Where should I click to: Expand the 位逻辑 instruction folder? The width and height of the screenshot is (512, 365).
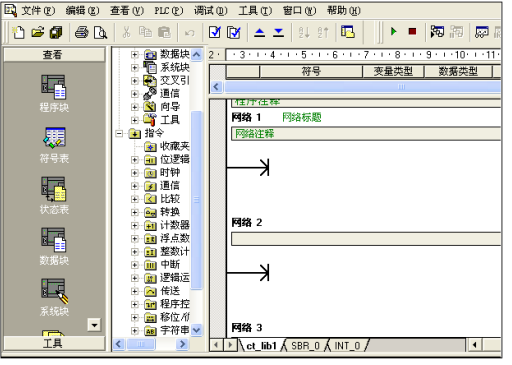coord(134,160)
